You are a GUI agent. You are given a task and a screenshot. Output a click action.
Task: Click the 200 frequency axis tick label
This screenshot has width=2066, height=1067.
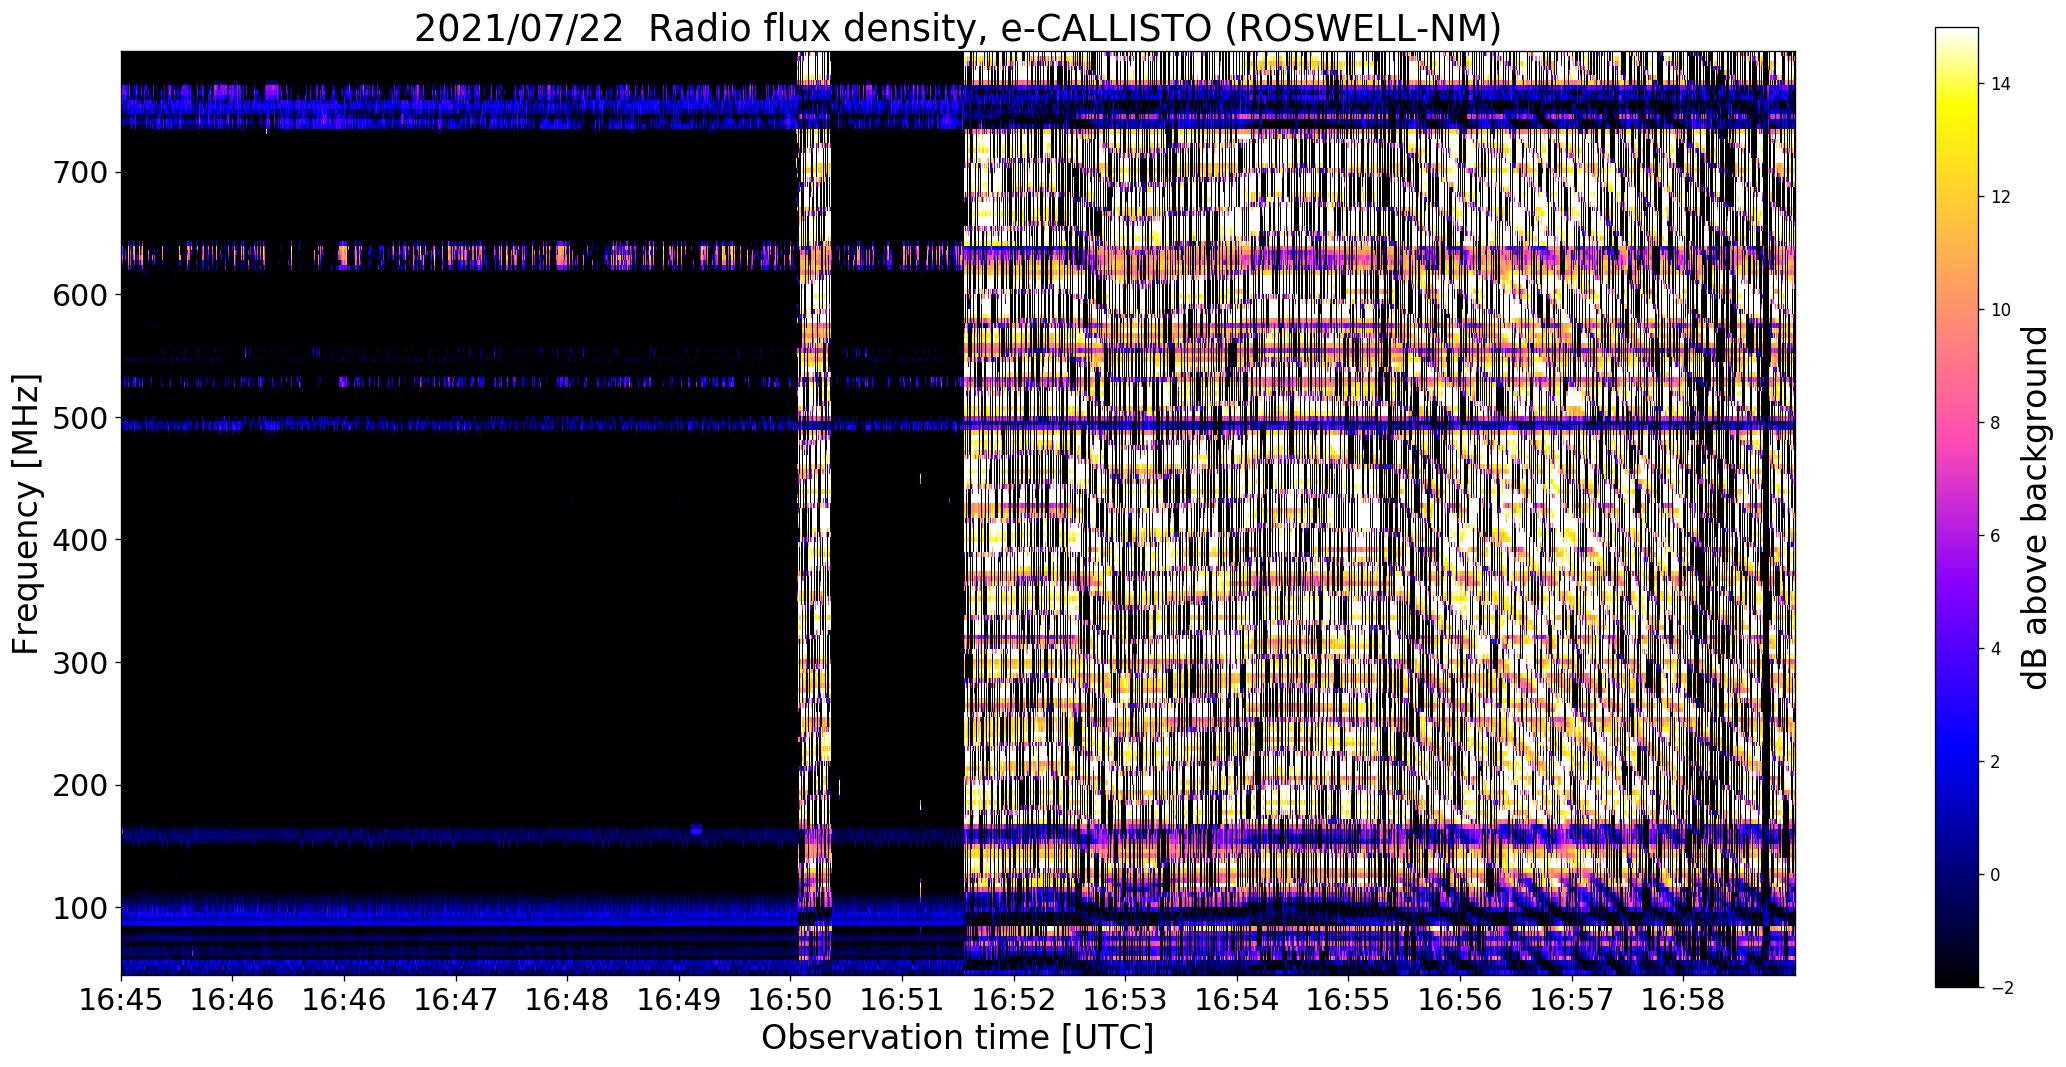pos(78,785)
